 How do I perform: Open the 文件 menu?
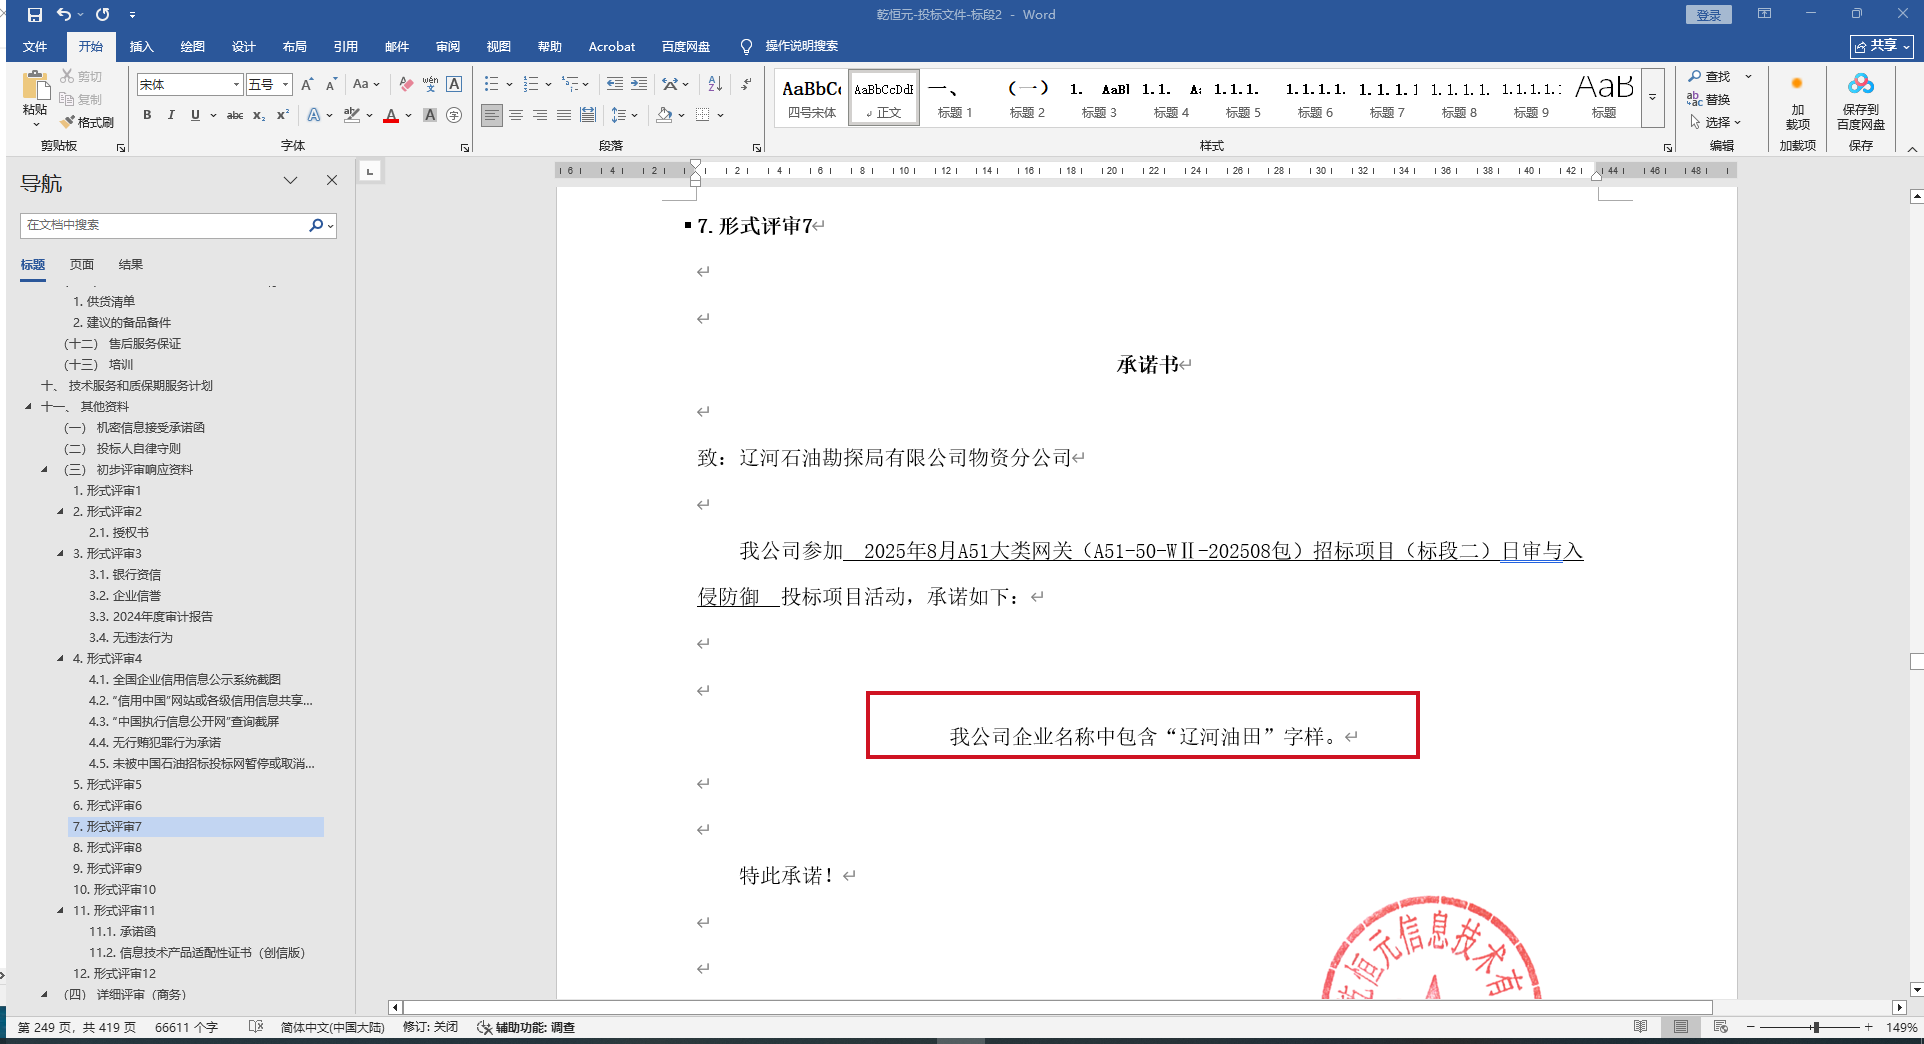(x=35, y=46)
